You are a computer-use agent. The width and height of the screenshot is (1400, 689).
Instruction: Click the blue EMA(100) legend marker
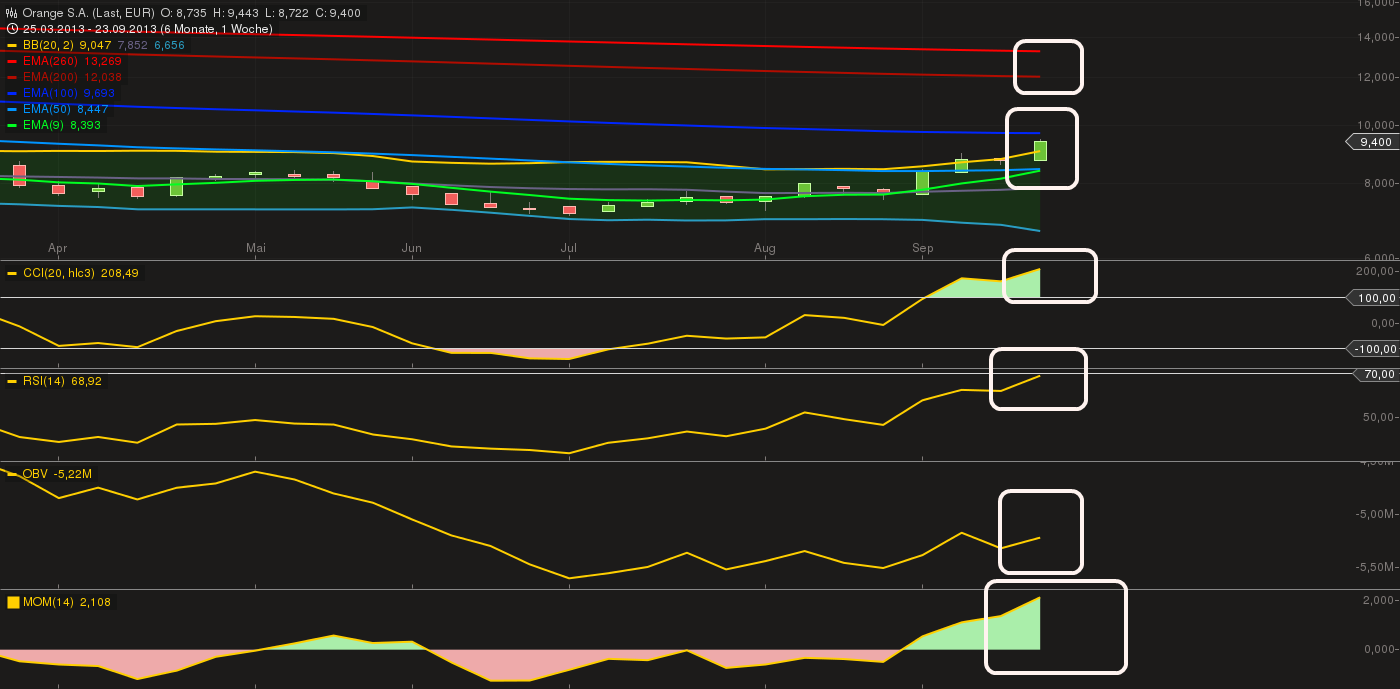click(12, 93)
